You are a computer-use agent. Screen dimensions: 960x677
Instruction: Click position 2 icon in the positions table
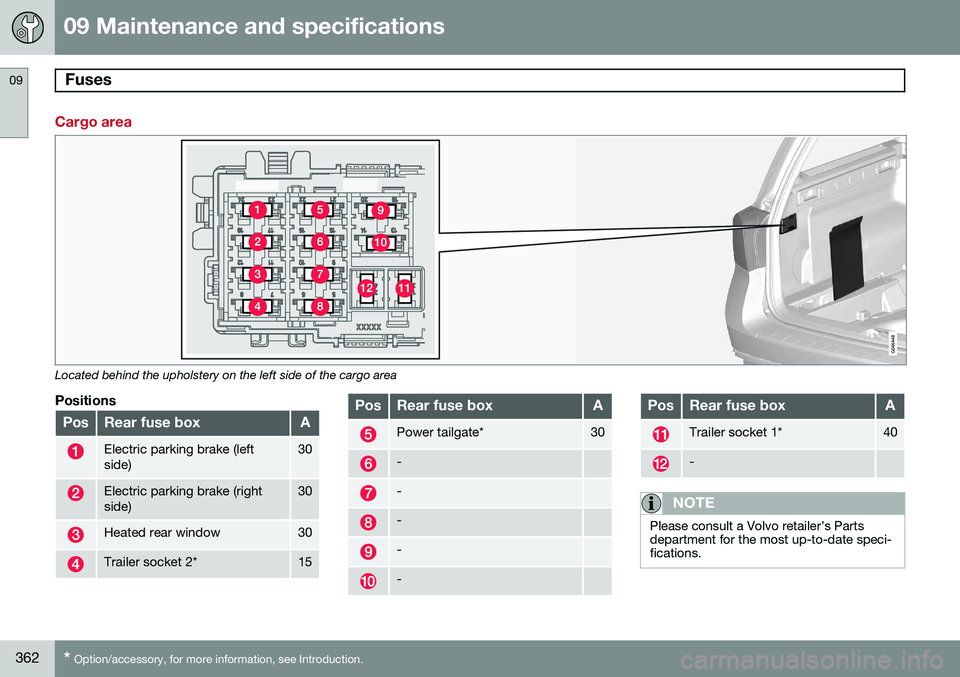(75, 493)
